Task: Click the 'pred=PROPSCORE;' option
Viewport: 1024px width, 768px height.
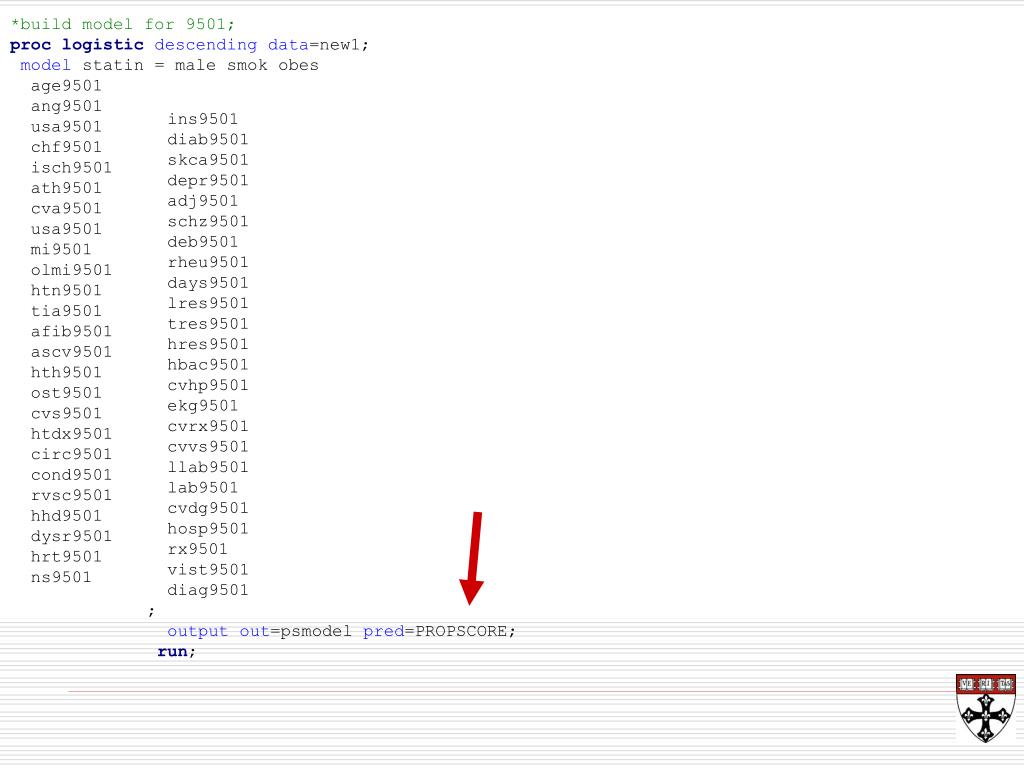Action: coord(439,632)
